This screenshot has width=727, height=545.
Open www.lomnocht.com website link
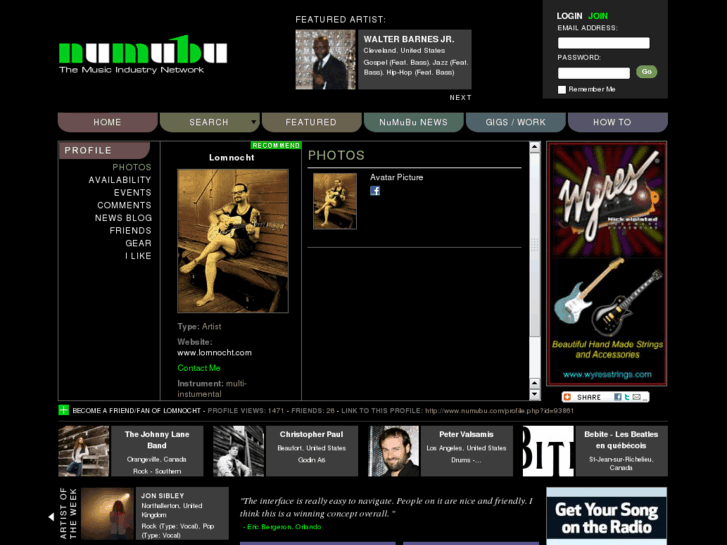(214, 353)
